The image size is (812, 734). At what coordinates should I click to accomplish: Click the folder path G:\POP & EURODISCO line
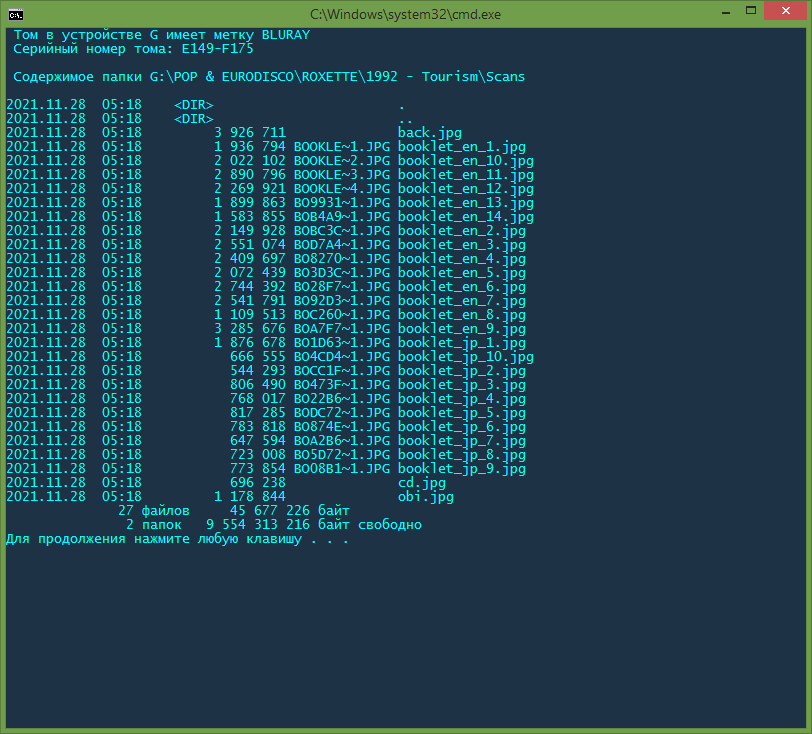coord(269,77)
